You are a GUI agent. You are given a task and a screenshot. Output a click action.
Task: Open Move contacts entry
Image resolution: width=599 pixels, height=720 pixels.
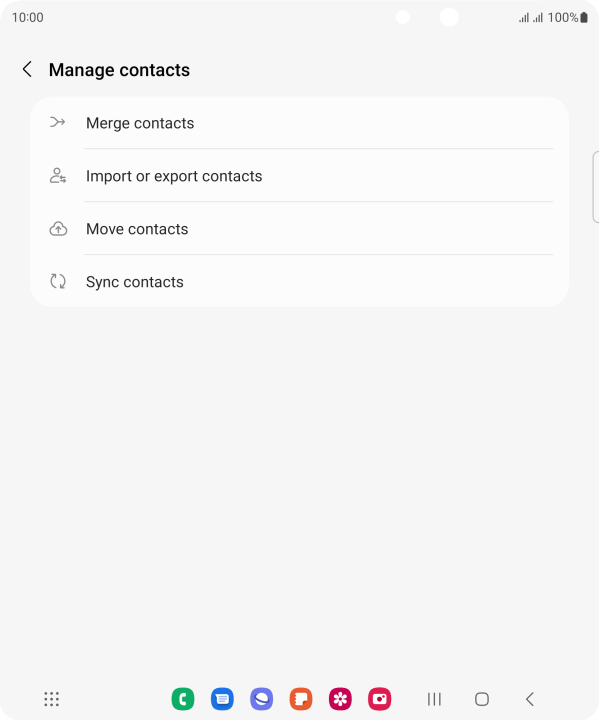[300, 229]
